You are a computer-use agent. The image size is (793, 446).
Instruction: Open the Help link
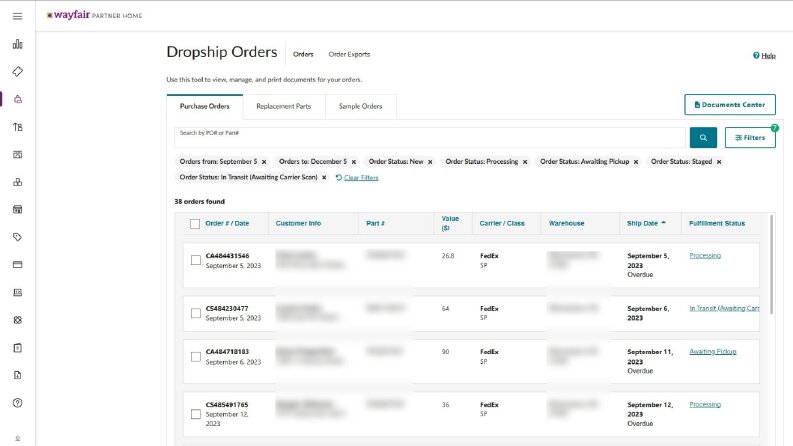click(x=764, y=56)
